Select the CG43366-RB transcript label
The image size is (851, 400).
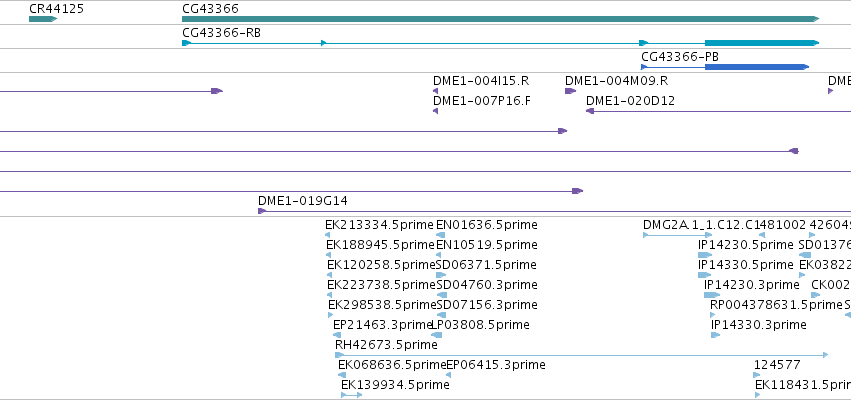coord(221,33)
